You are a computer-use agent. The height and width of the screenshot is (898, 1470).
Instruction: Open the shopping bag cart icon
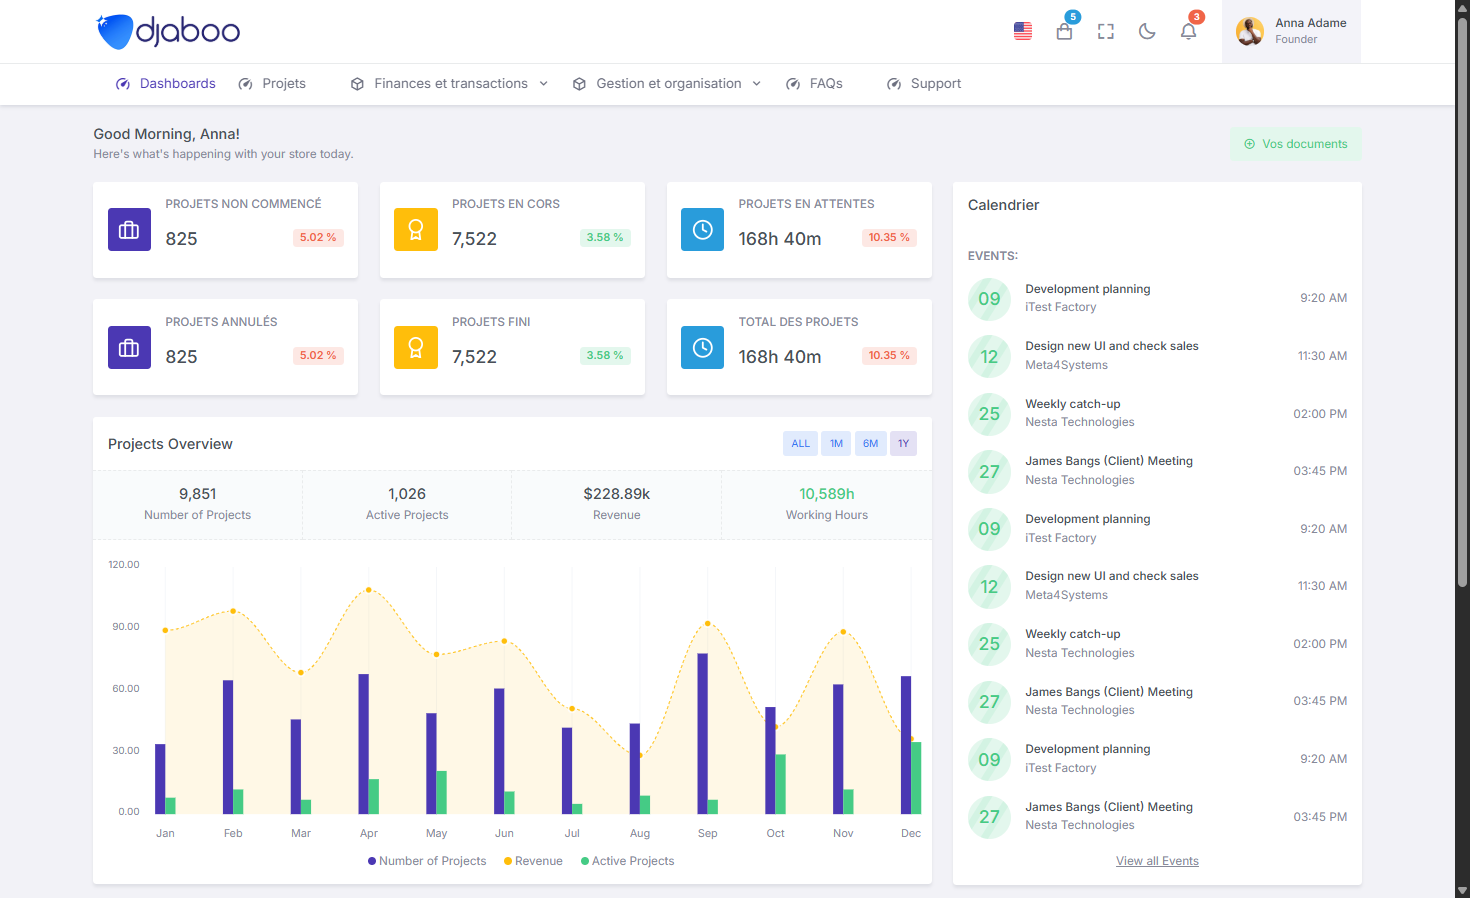(x=1064, y=32)
